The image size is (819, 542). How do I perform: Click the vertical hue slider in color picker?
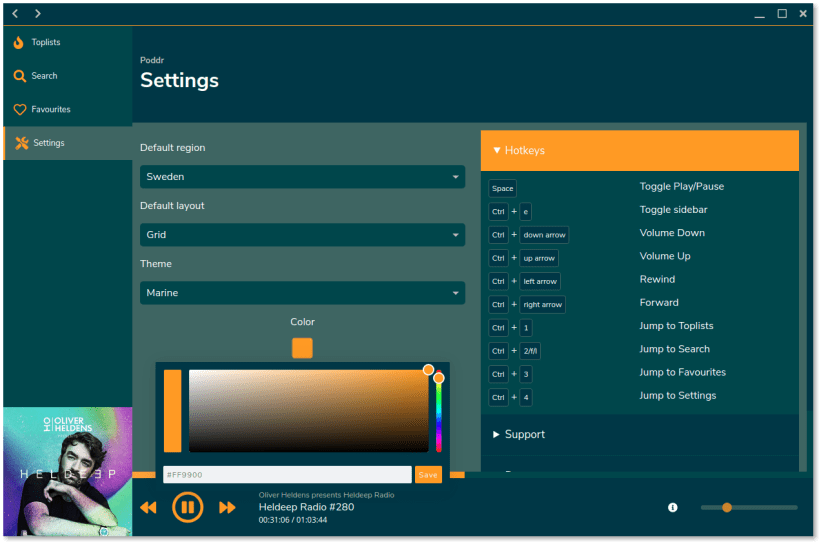[439, 411]
